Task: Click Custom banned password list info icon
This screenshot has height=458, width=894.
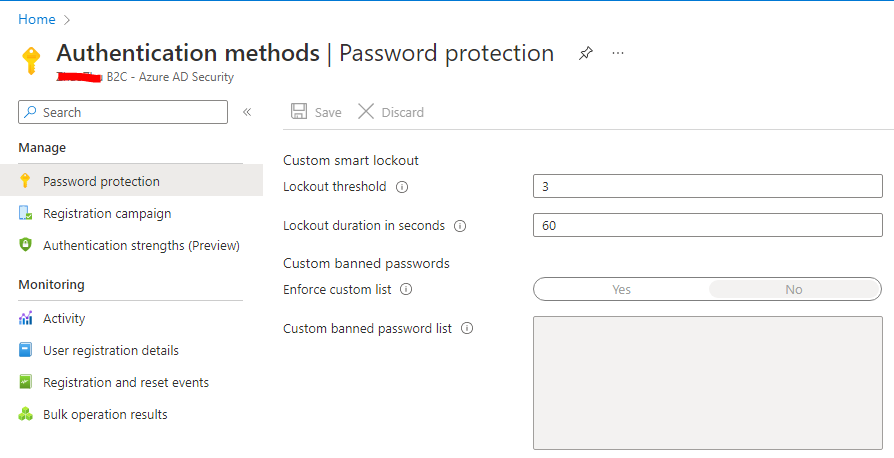Action: coord(467,328)
